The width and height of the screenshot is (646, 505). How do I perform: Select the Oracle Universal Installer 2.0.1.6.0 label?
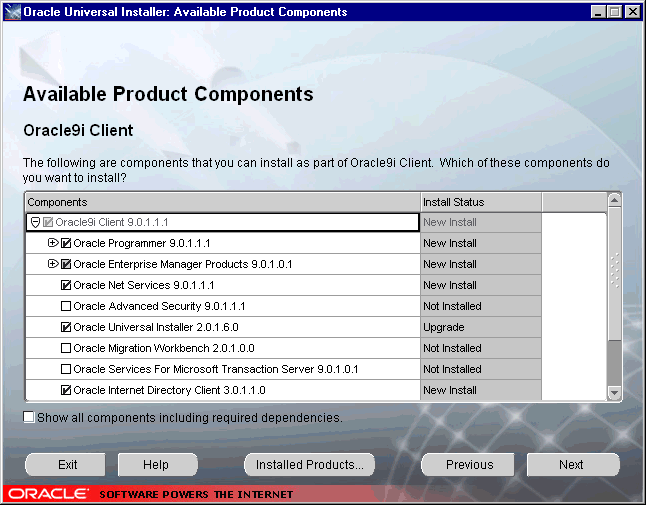[x=156, y=327]
